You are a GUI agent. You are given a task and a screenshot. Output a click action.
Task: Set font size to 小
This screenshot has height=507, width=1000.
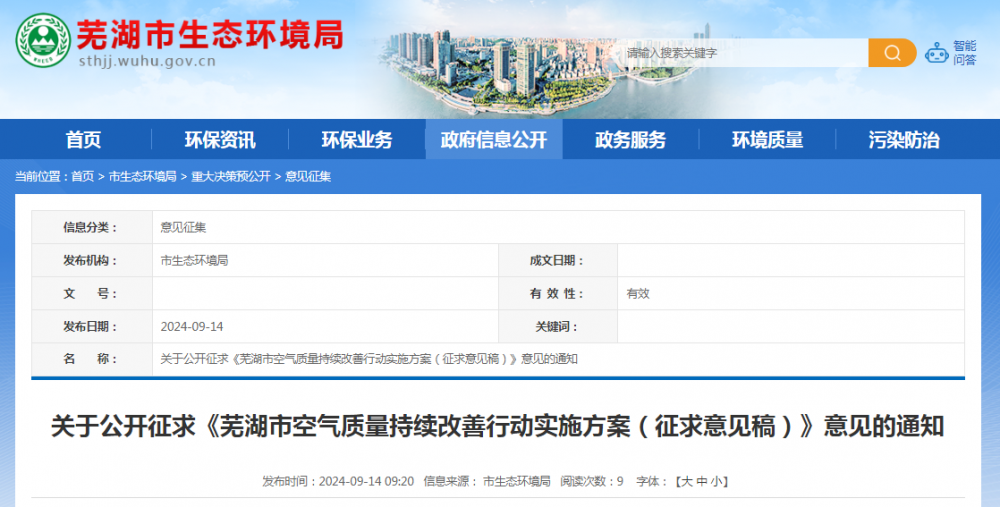[x=716, y=481]
